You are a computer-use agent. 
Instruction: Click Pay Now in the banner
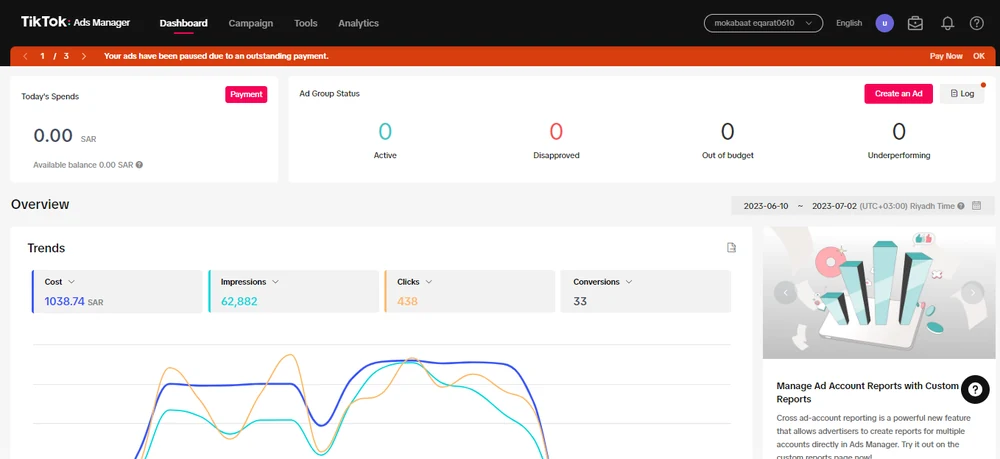pyautogui.click(x=946, y=56)
